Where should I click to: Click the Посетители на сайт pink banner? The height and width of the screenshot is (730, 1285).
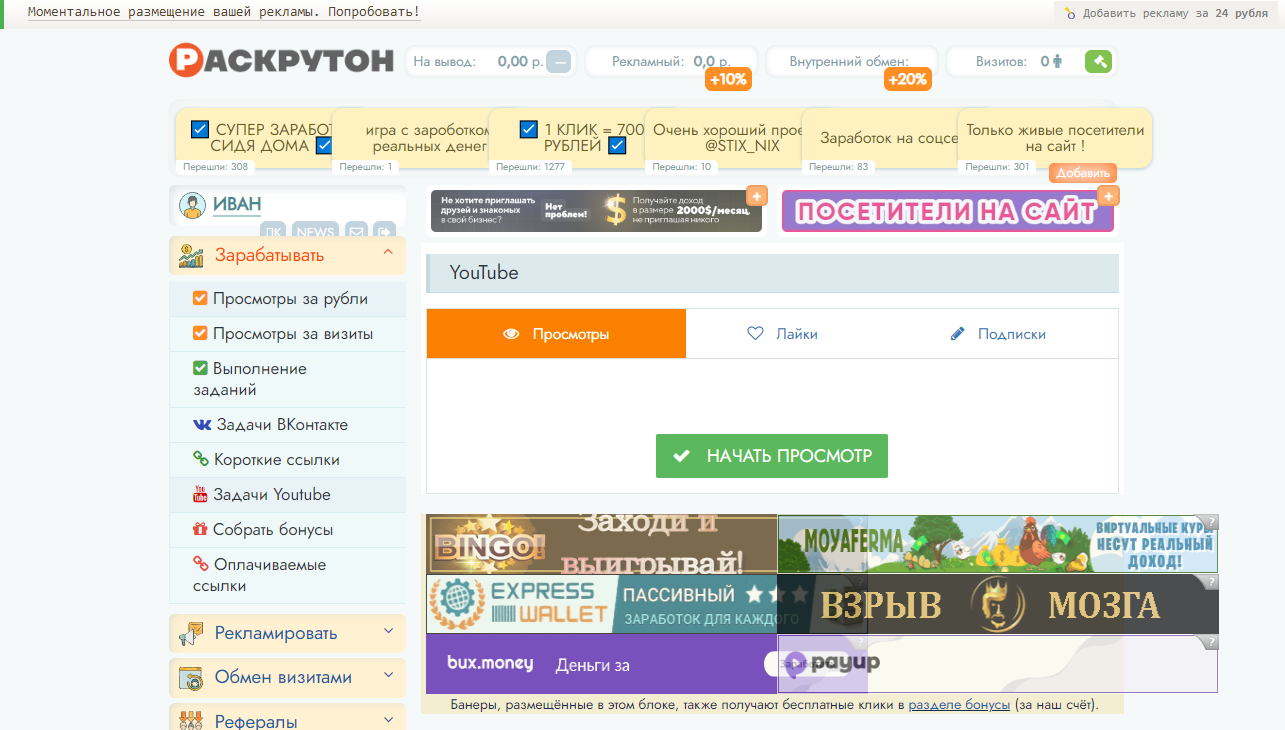tap(947, 211)
